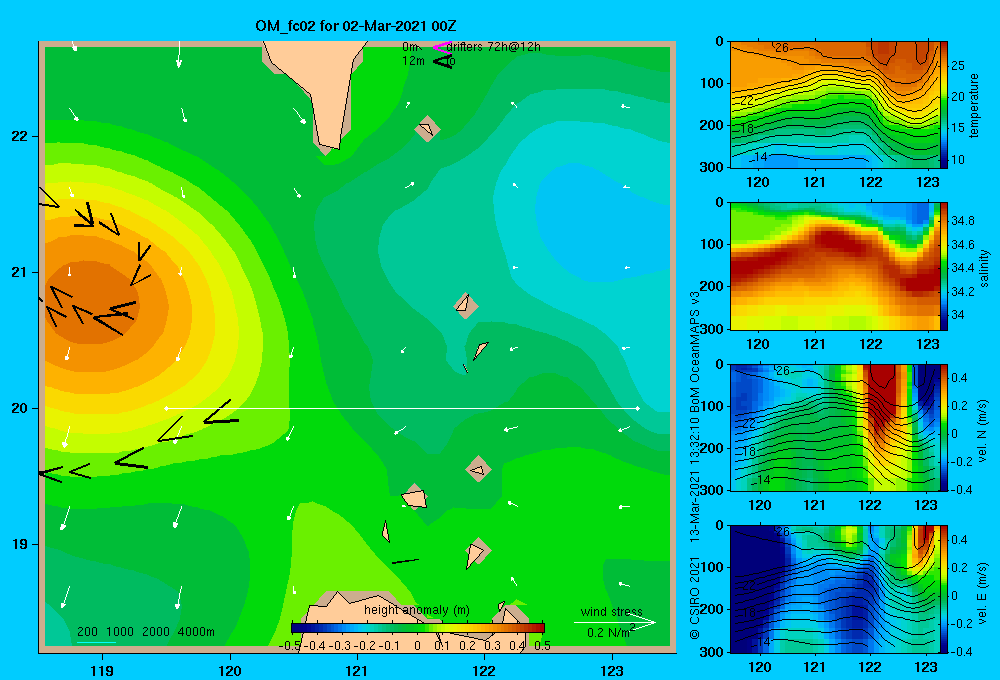This screenshot has height=680, width=1000.
Task: Click latitude tick '21' on main map
Action: 19,272
